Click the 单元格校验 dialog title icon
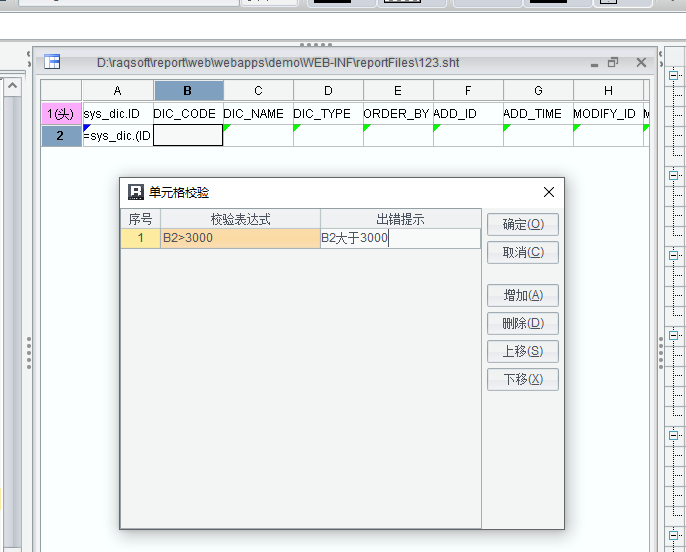Screen dimensions: 686x552 136,192
